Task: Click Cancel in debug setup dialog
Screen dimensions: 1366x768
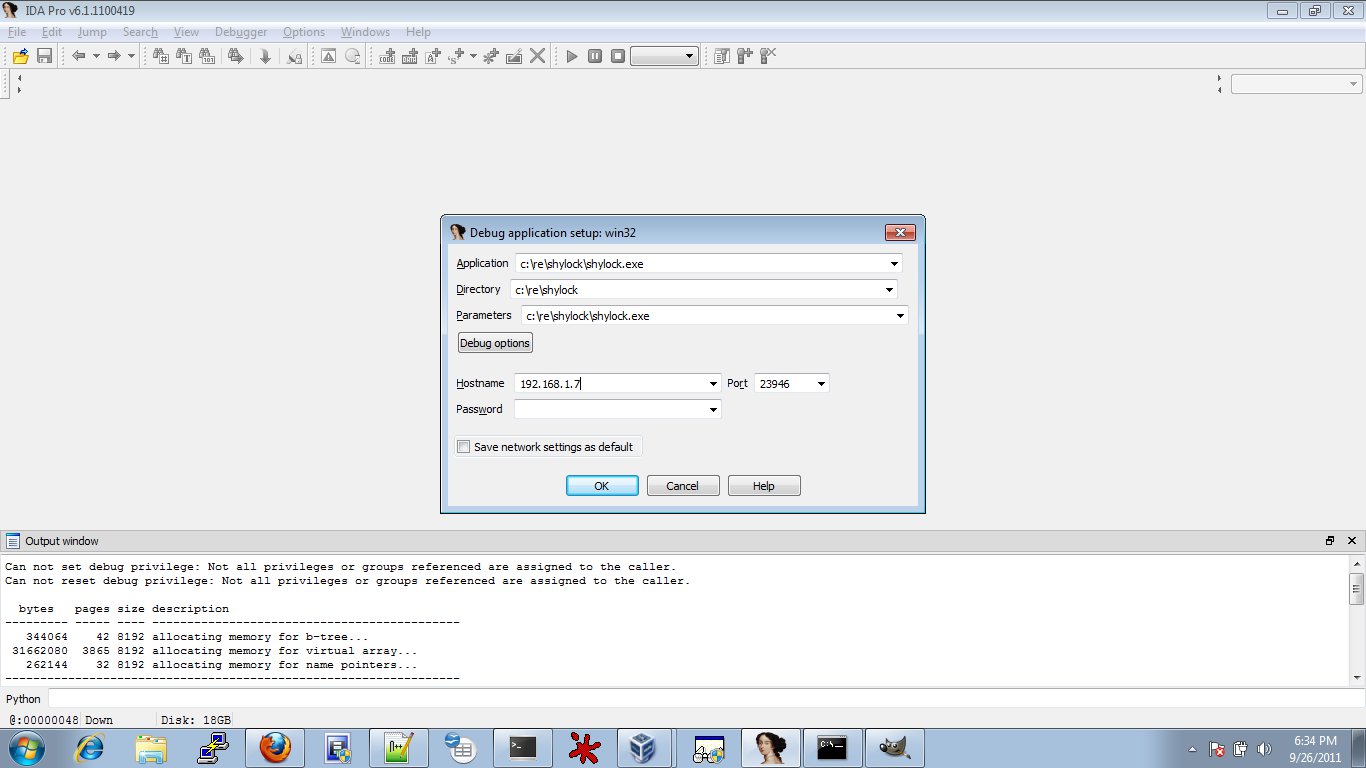Action: tap(683, 486)
